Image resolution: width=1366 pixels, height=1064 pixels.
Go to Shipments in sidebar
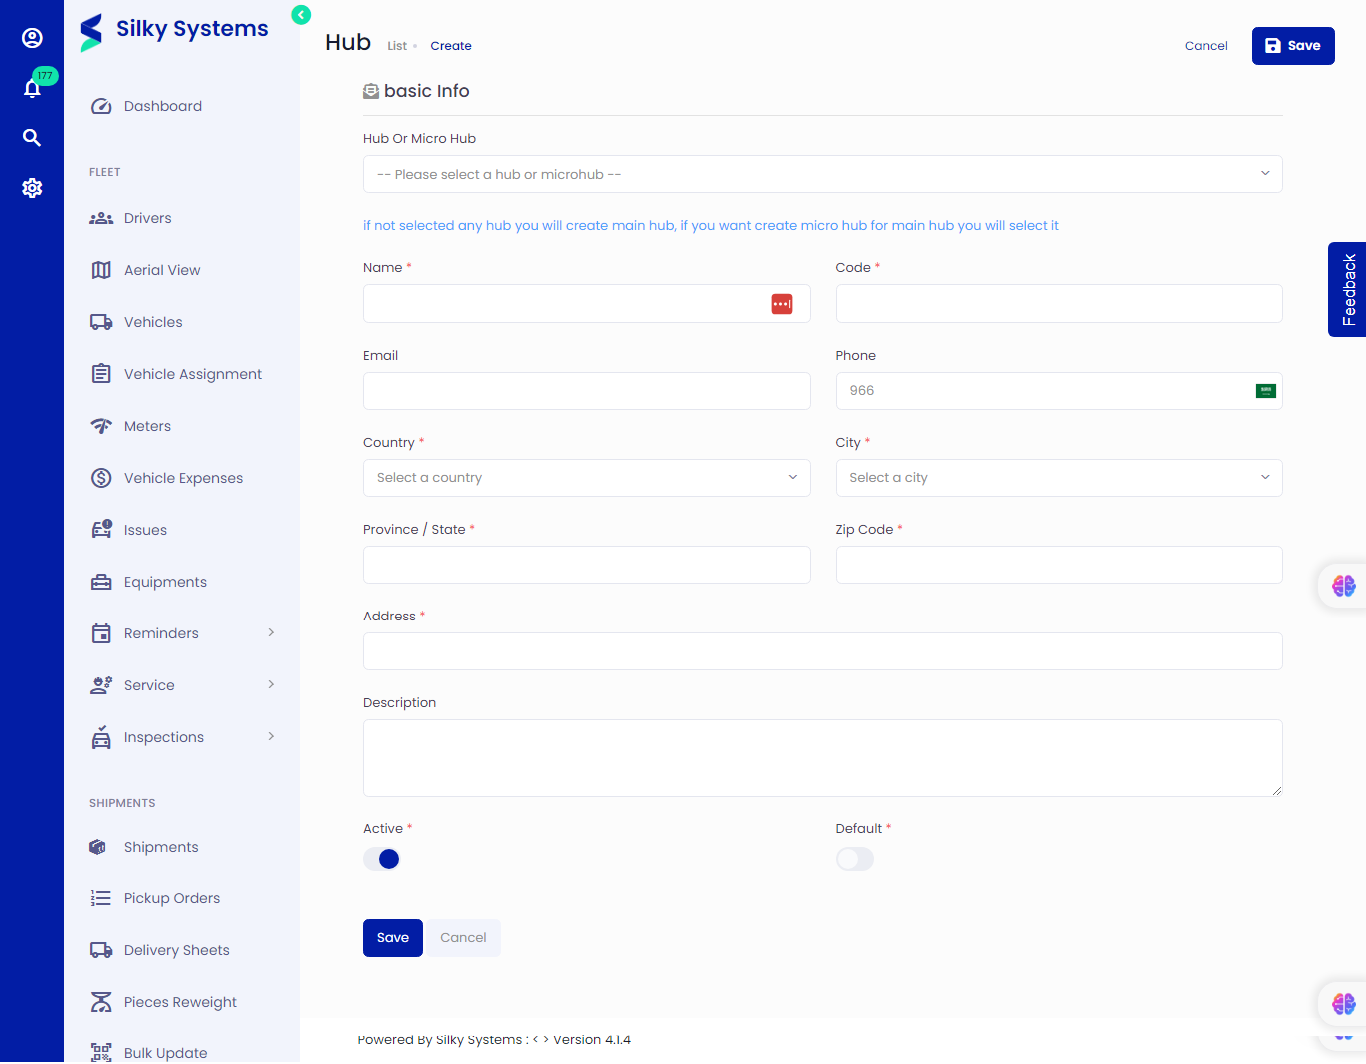[x=161, y=847]
